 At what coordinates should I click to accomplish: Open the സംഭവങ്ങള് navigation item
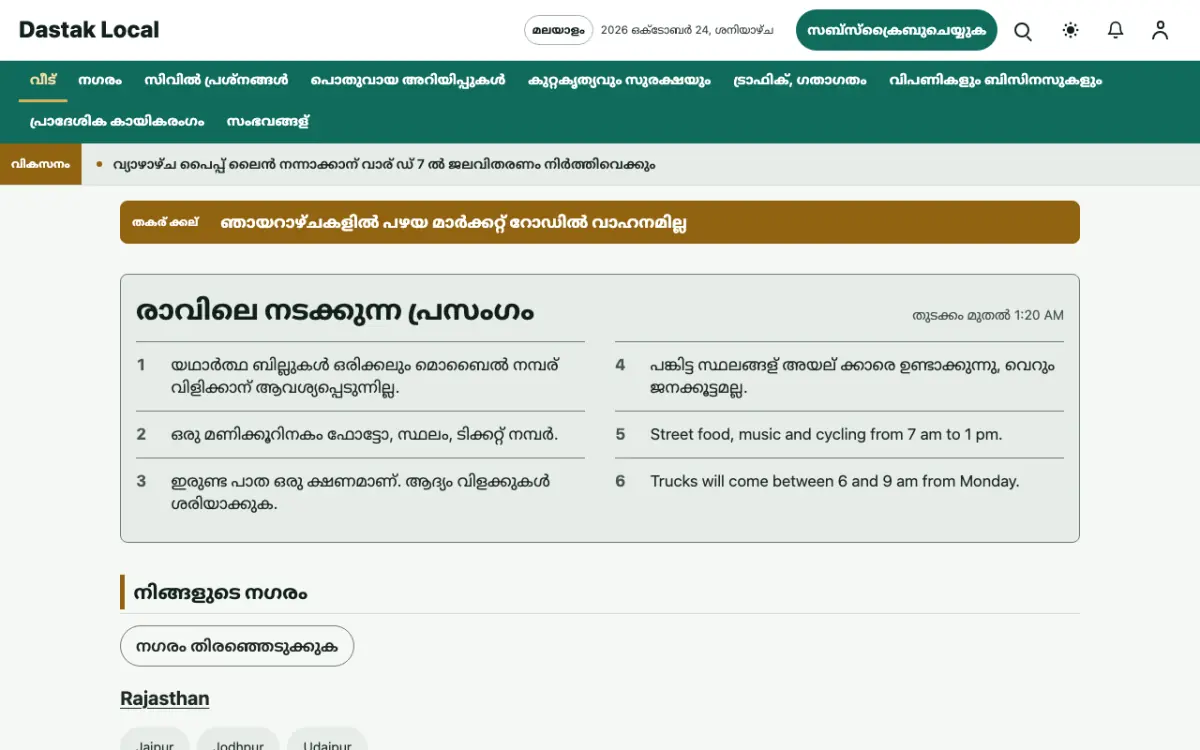coord(268,121)
